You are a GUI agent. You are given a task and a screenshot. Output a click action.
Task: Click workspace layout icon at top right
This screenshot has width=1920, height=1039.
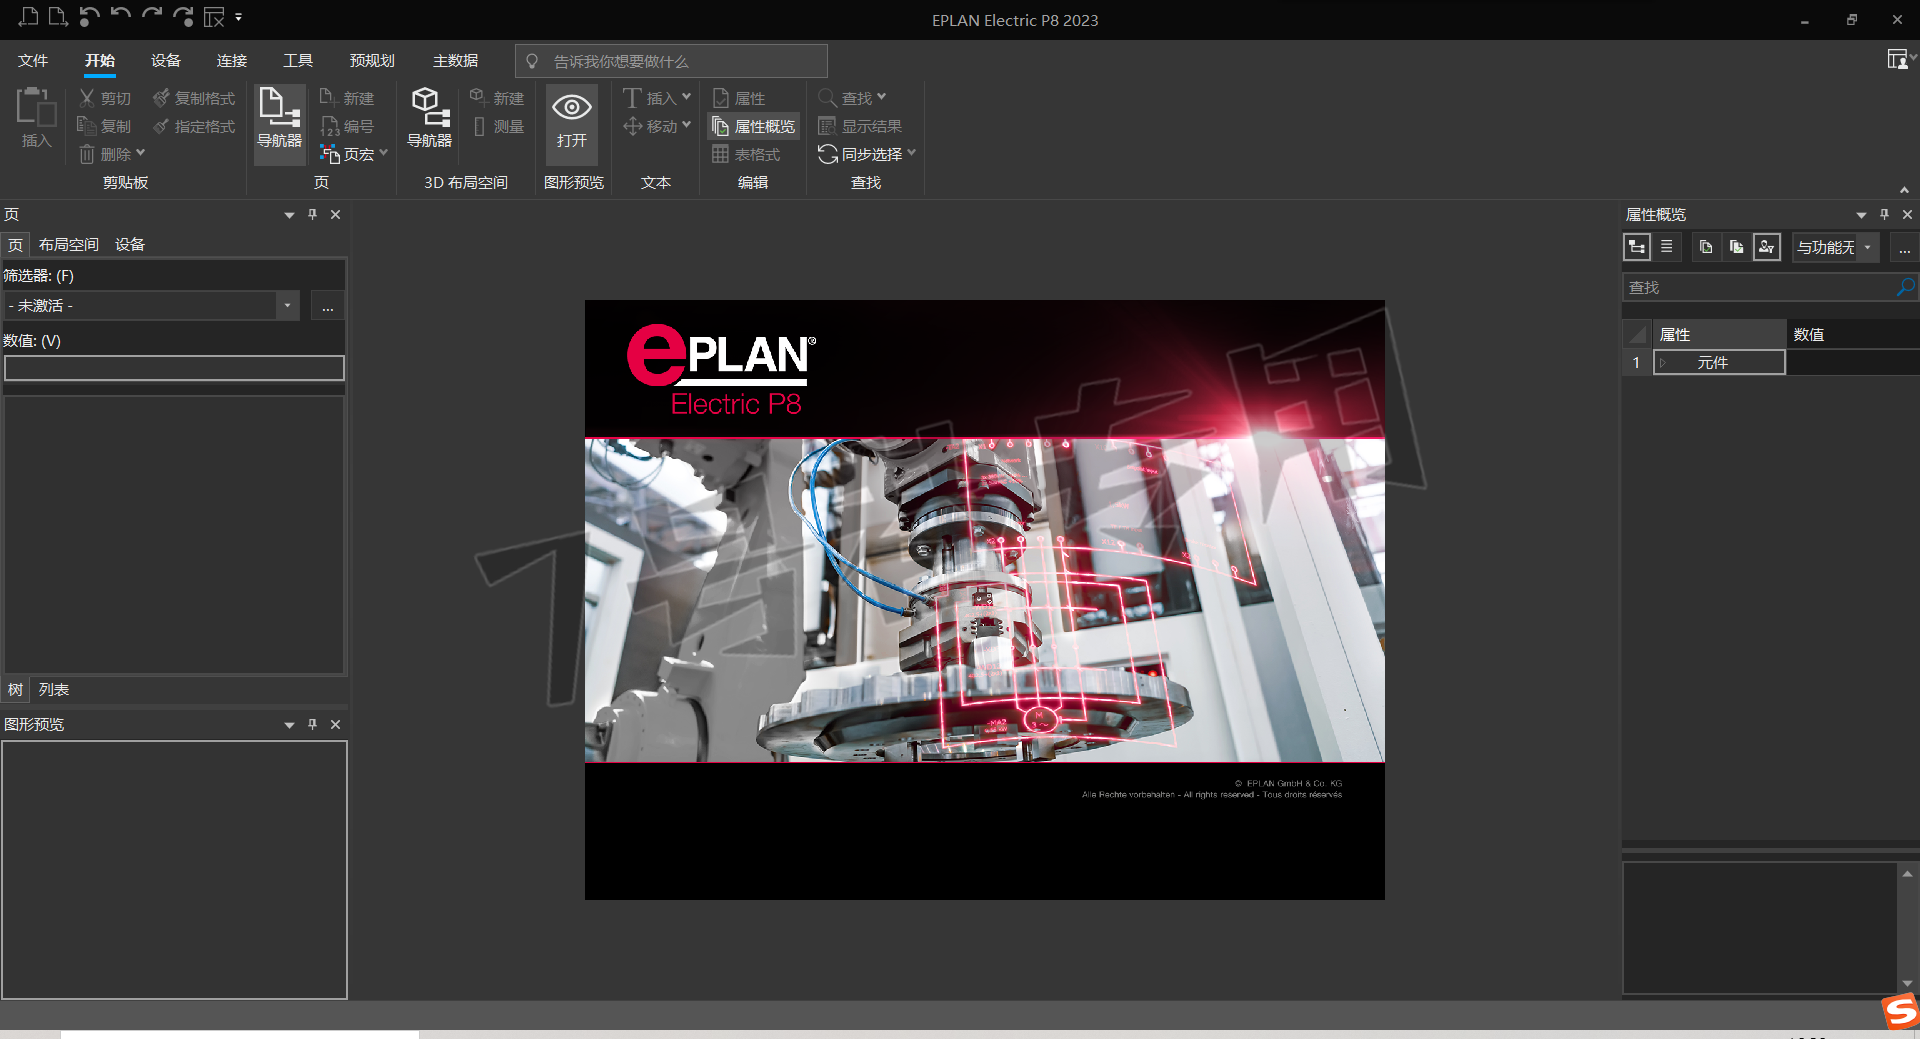click(x=1897, y=60)
